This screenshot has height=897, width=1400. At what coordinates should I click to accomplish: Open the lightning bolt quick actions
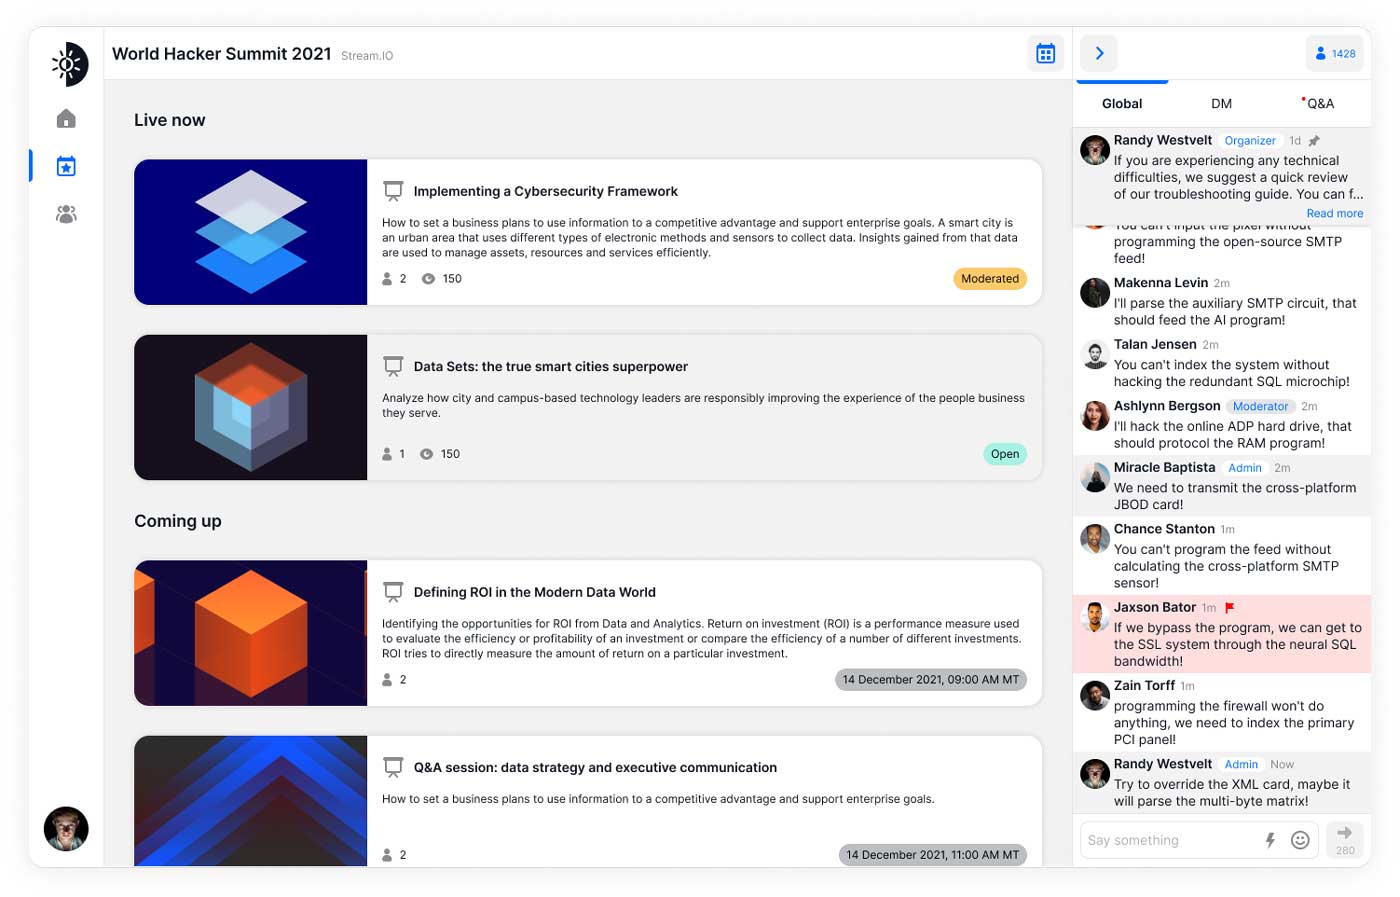coord(1270,840)
